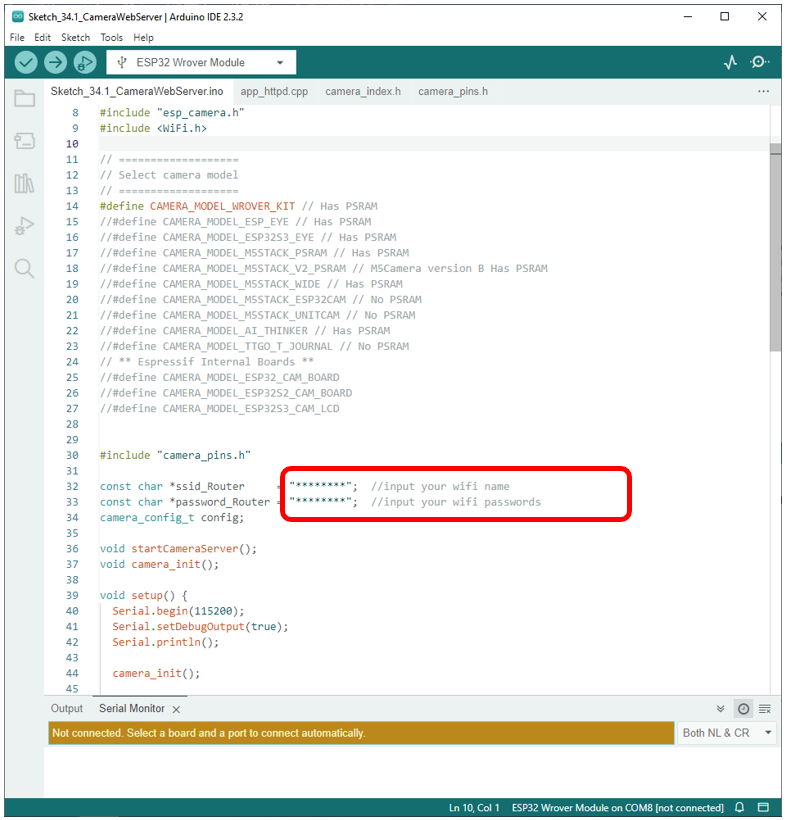Click line number 10 in the gutter
This screenshot has width=787, height=820.
(72, 144)
